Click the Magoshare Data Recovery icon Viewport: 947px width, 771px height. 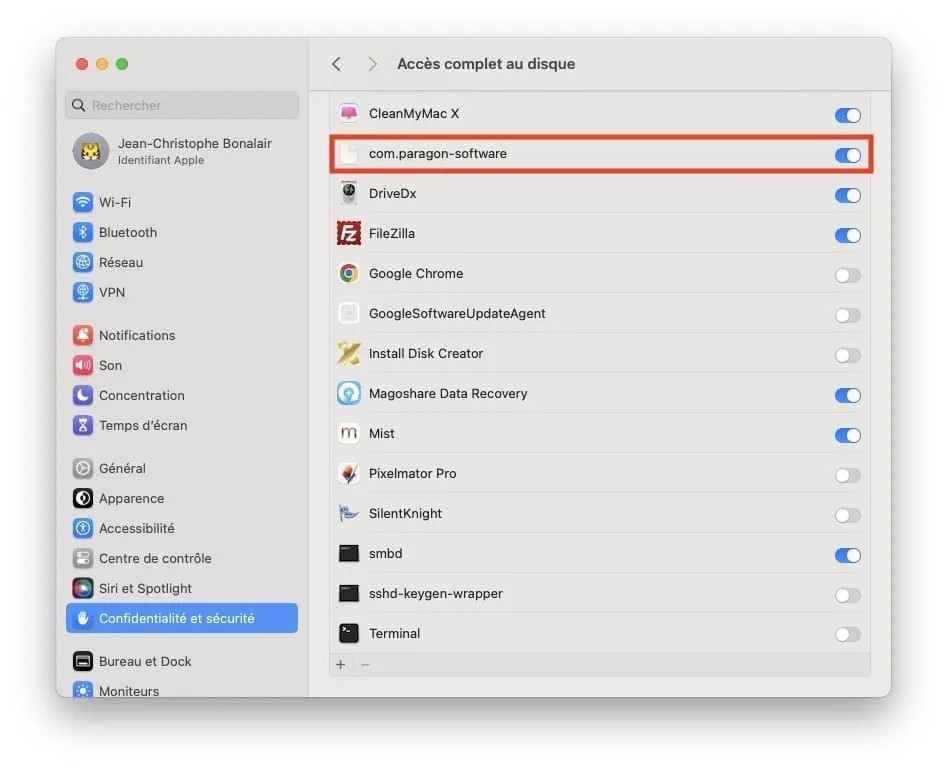349,394
